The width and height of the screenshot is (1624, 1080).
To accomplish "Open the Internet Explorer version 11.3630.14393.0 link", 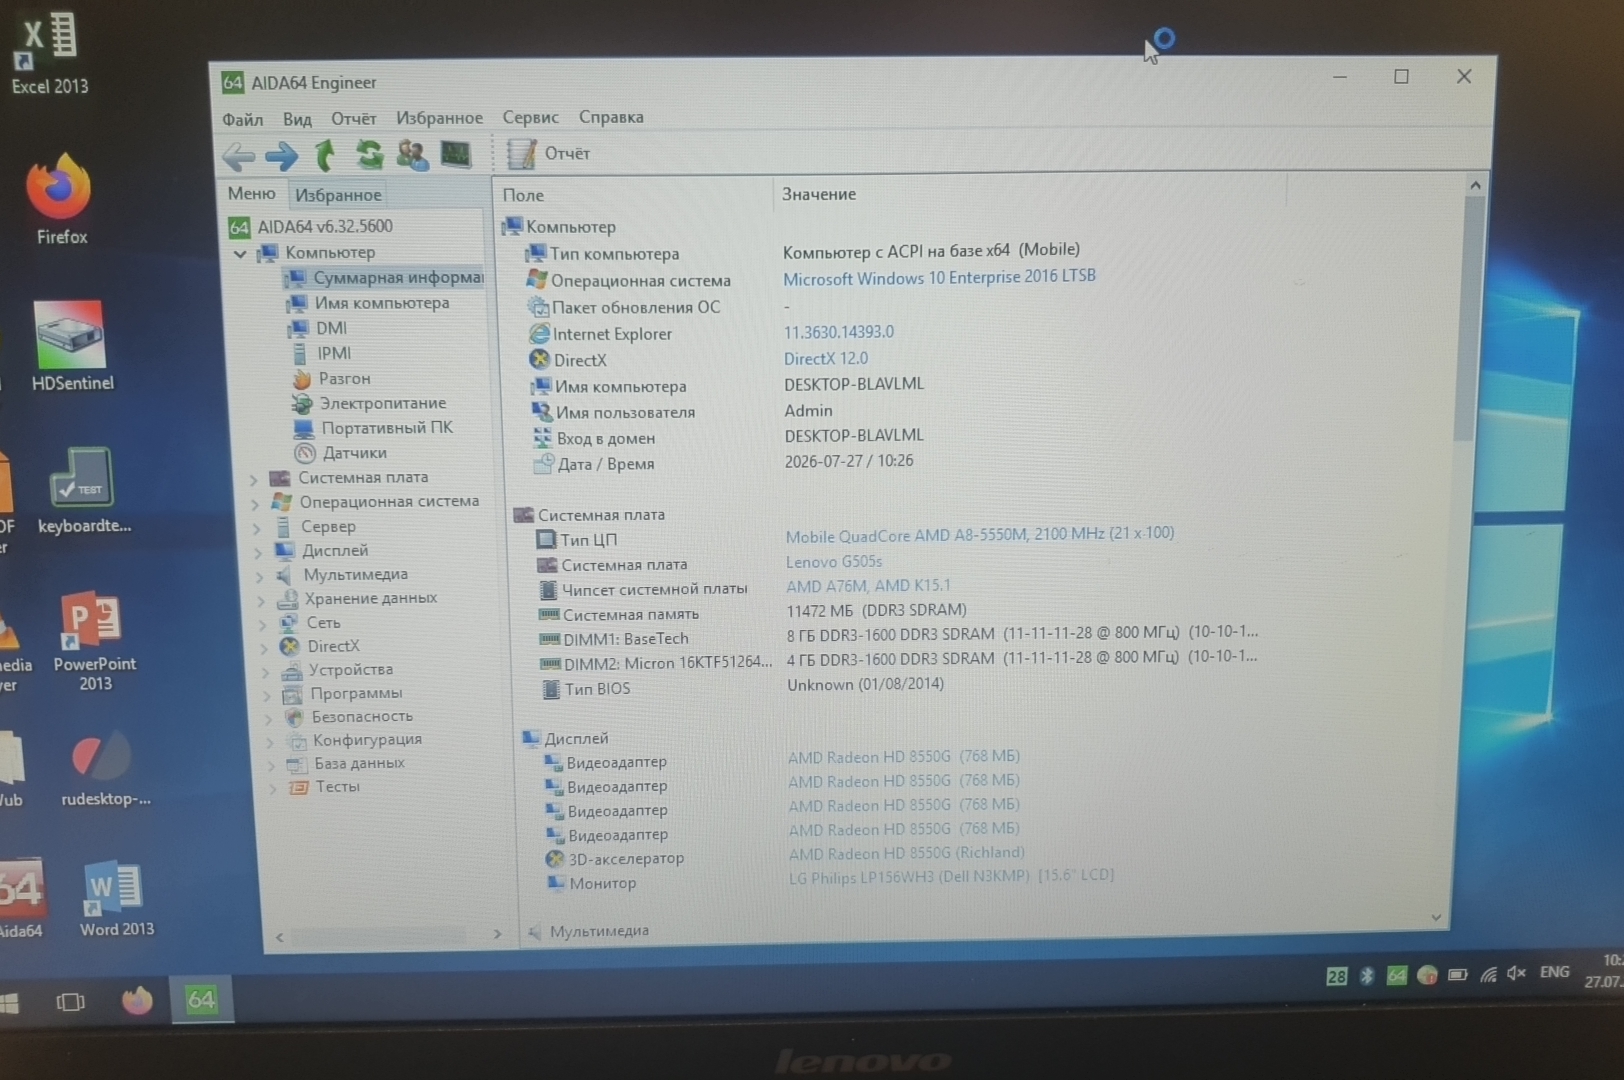I will point(839,332).
